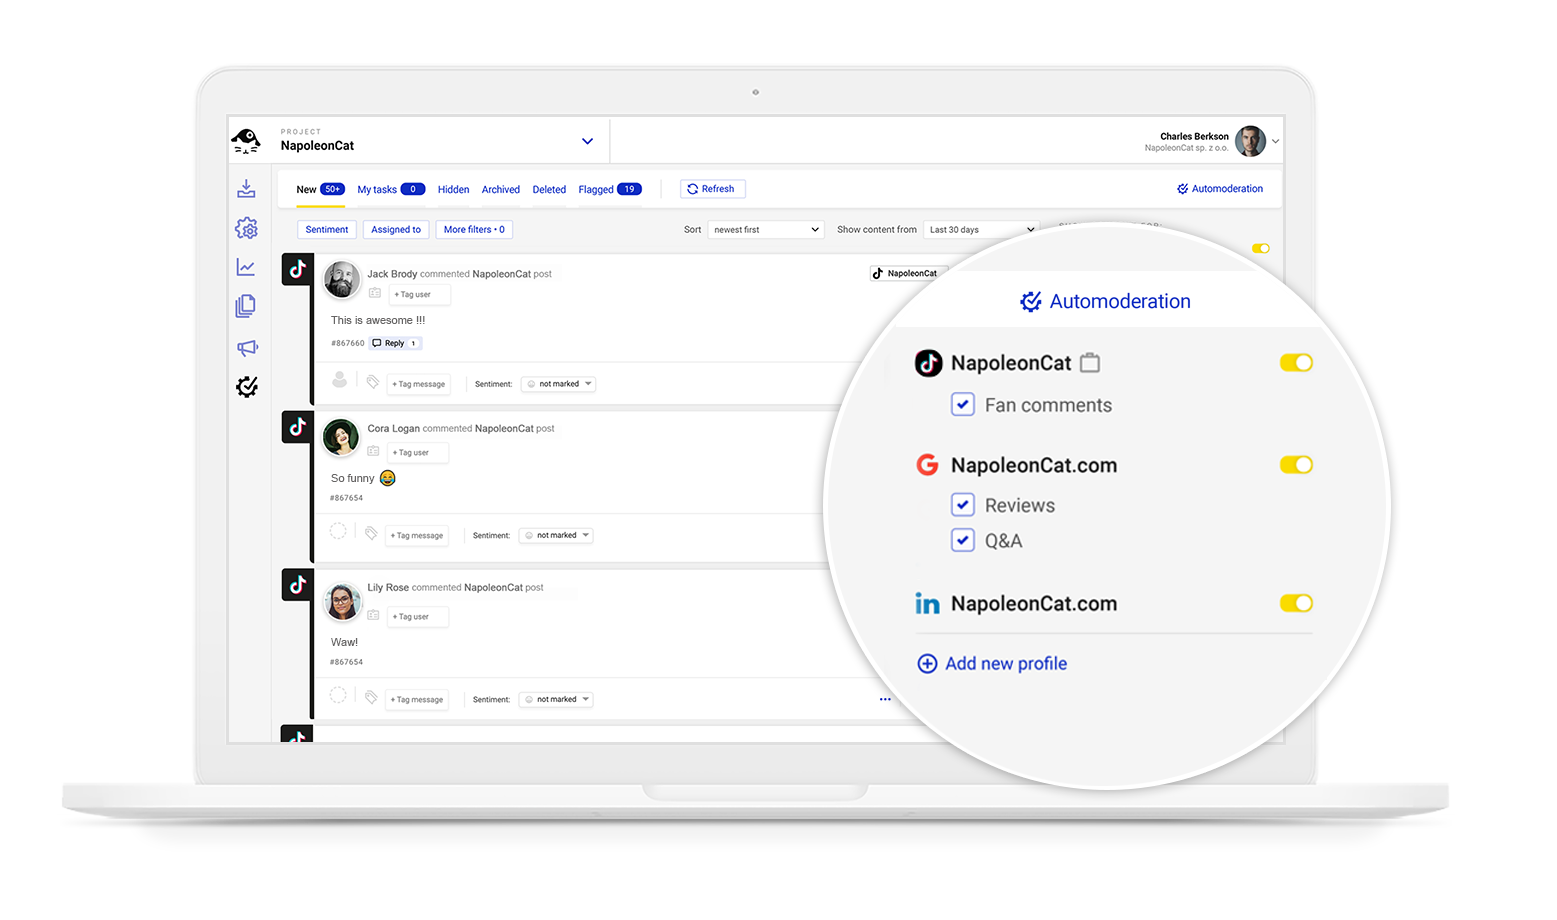
Task: Click Charles Berkson's profile picture
Action: tap(1250, 141)
